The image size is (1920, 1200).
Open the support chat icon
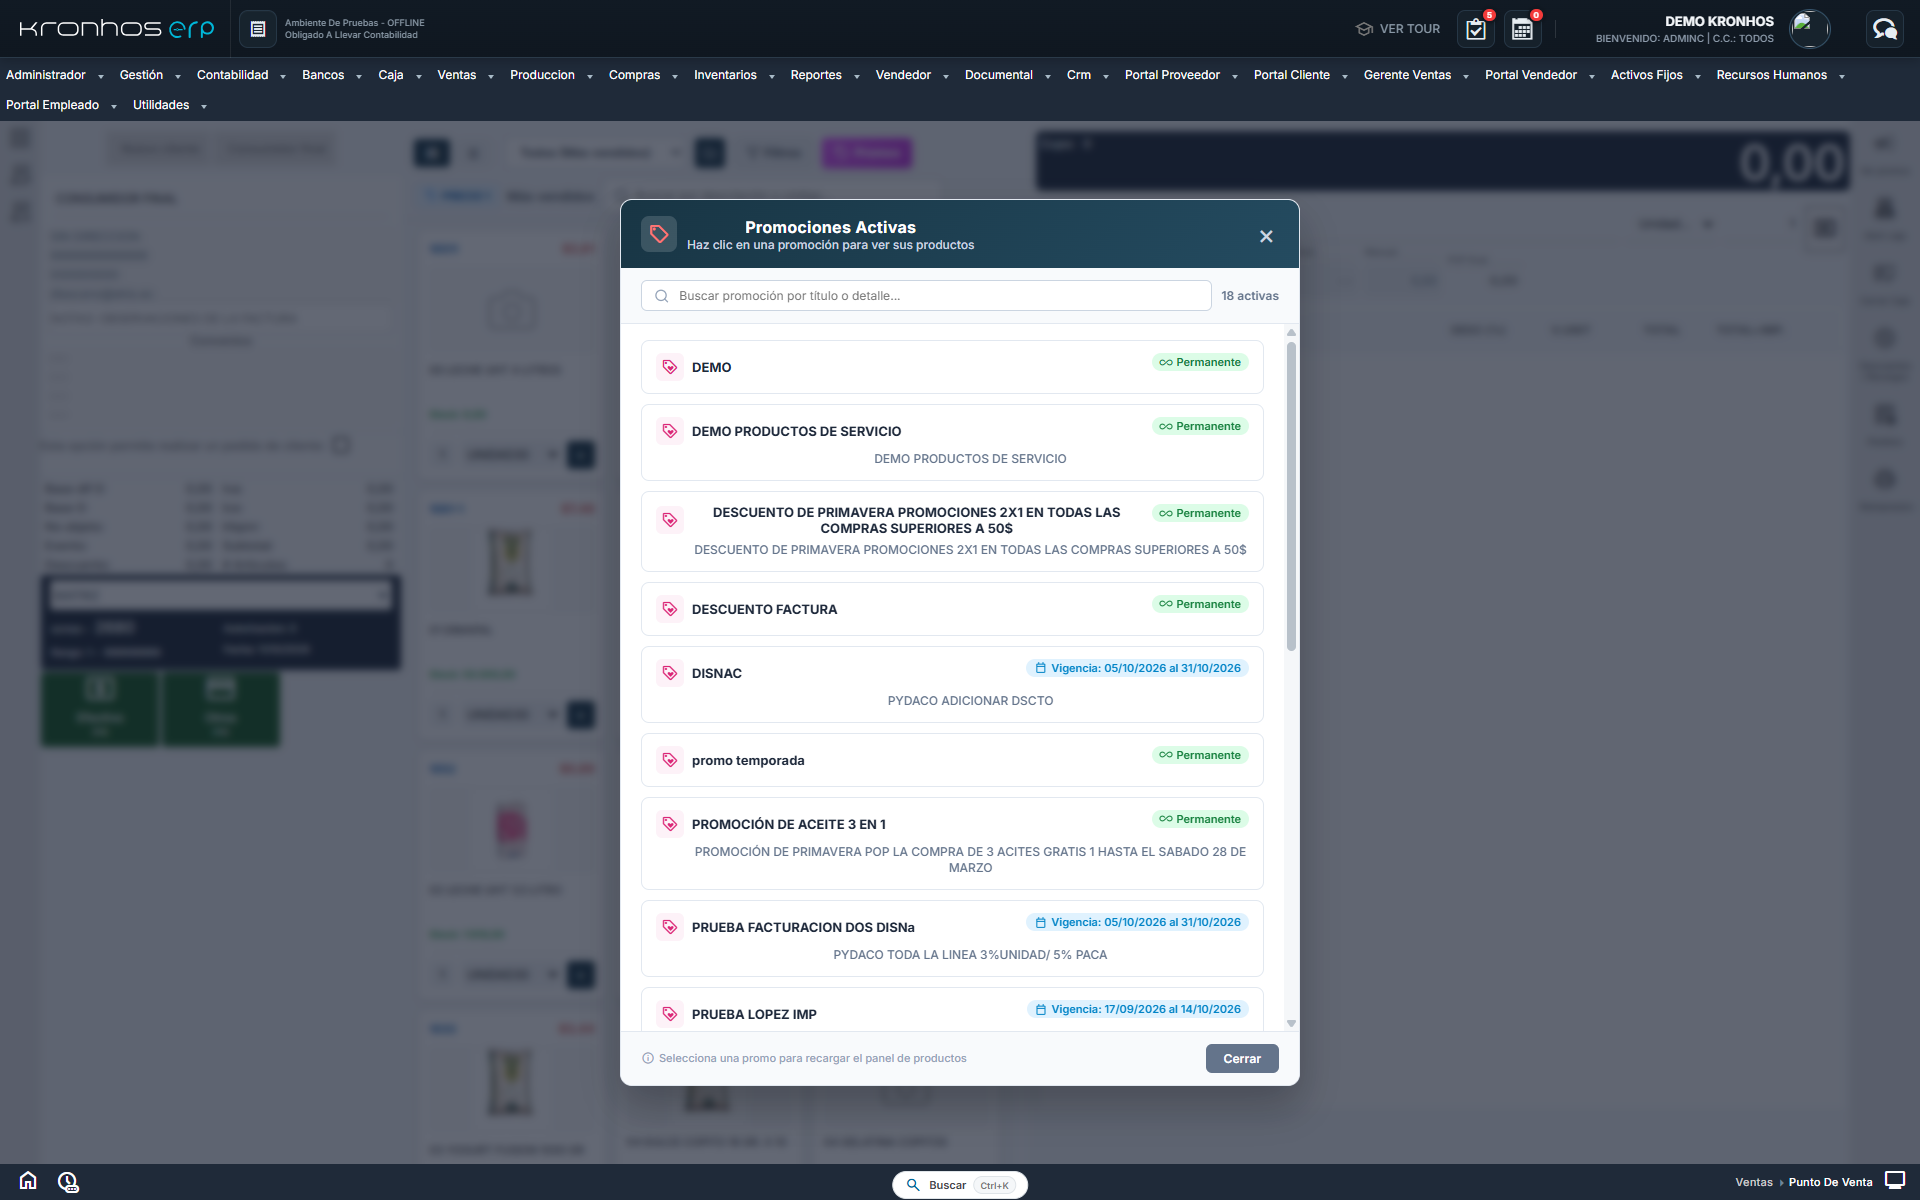1885,29
